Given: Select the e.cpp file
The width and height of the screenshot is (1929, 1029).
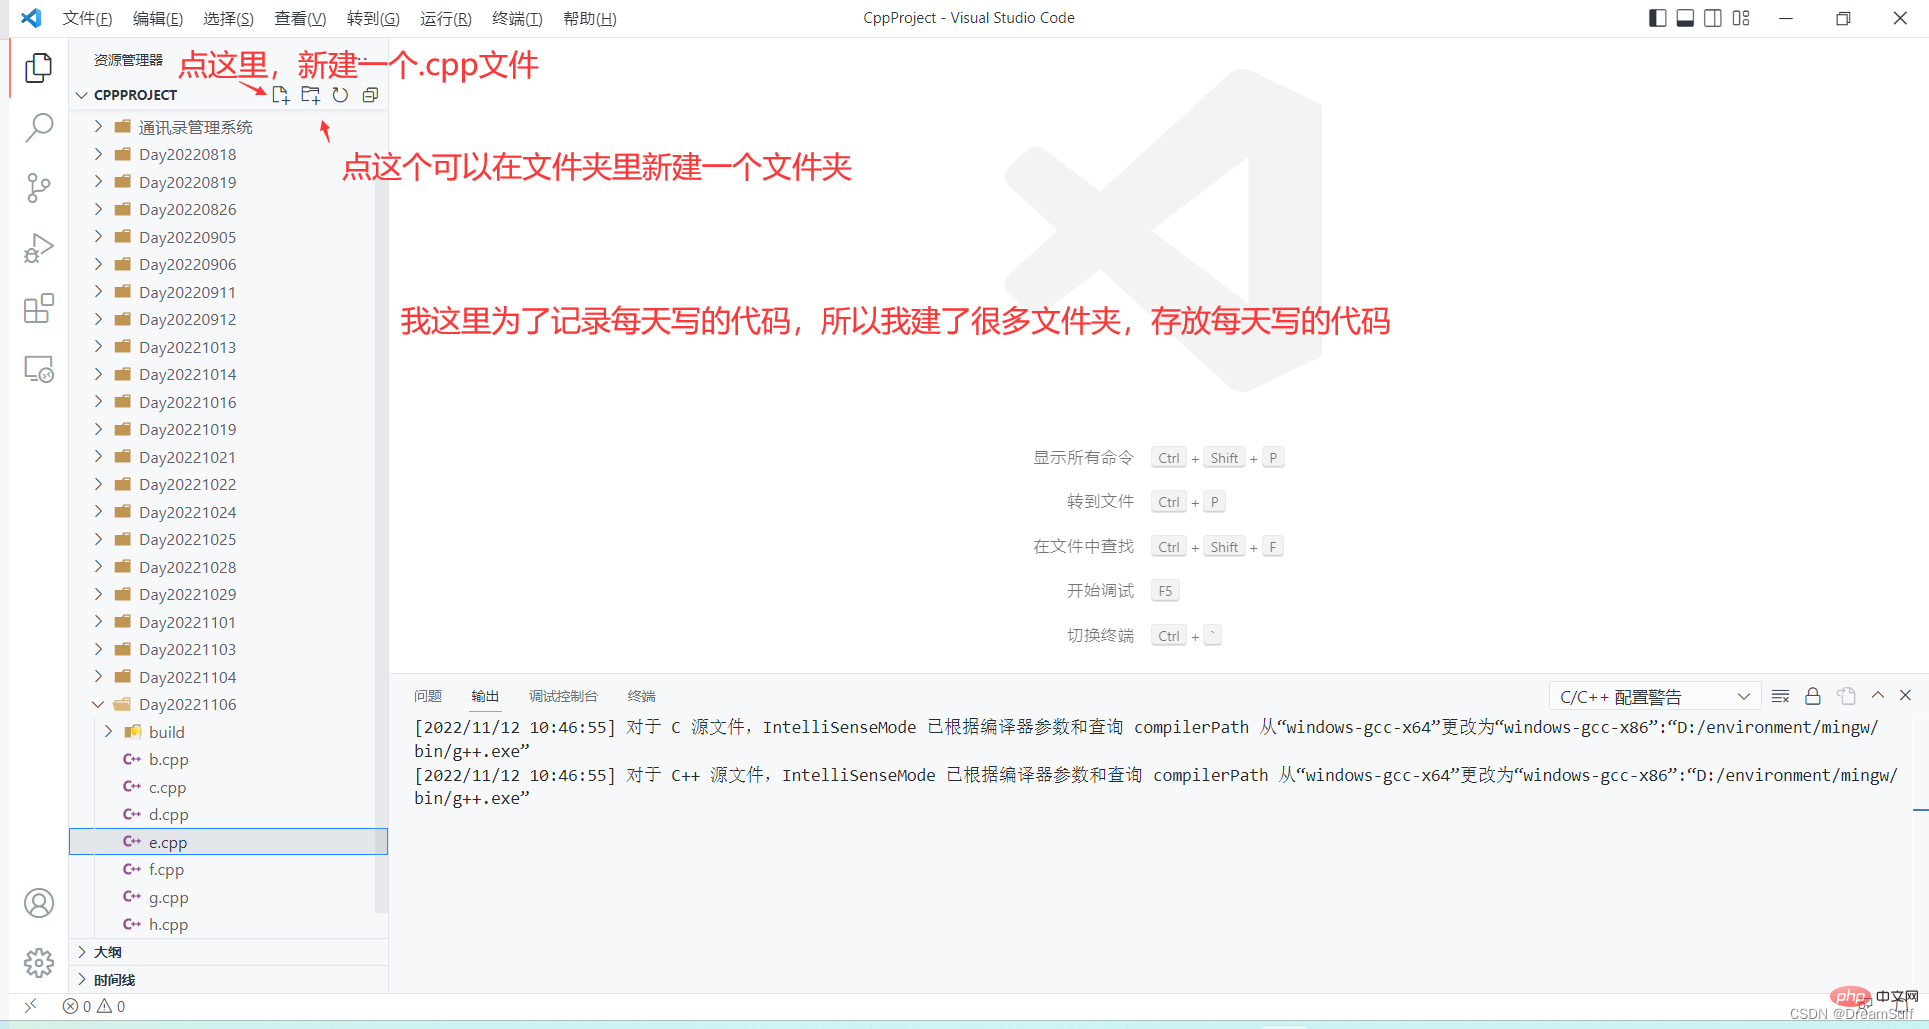Looking at the screenshot, I should click(x=168, y=841).
